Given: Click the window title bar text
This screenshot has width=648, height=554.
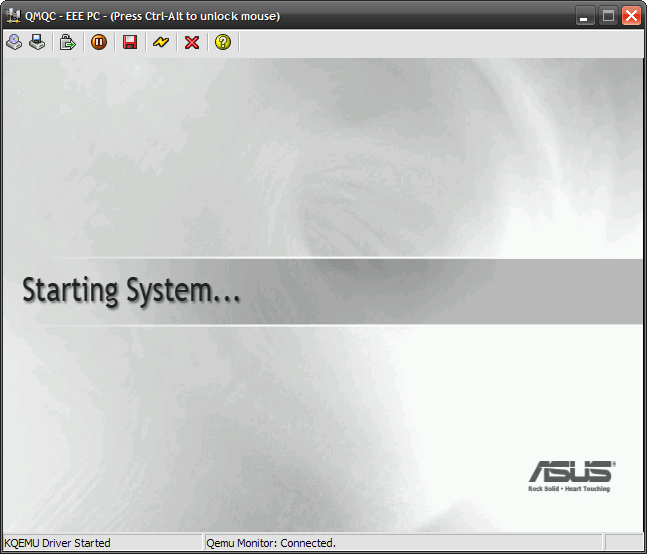Looking at the screenshot, I should point(152,16).
